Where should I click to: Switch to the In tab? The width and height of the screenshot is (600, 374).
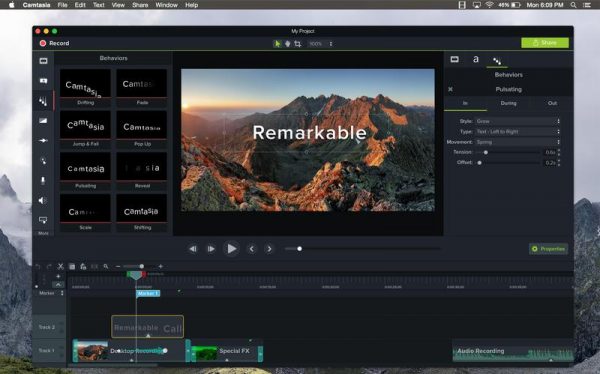coord(465,103)
